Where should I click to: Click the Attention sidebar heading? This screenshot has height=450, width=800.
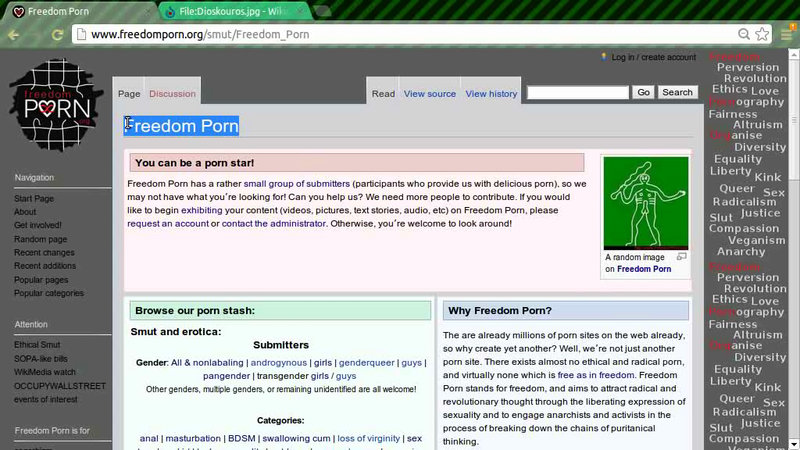point(31,324)
